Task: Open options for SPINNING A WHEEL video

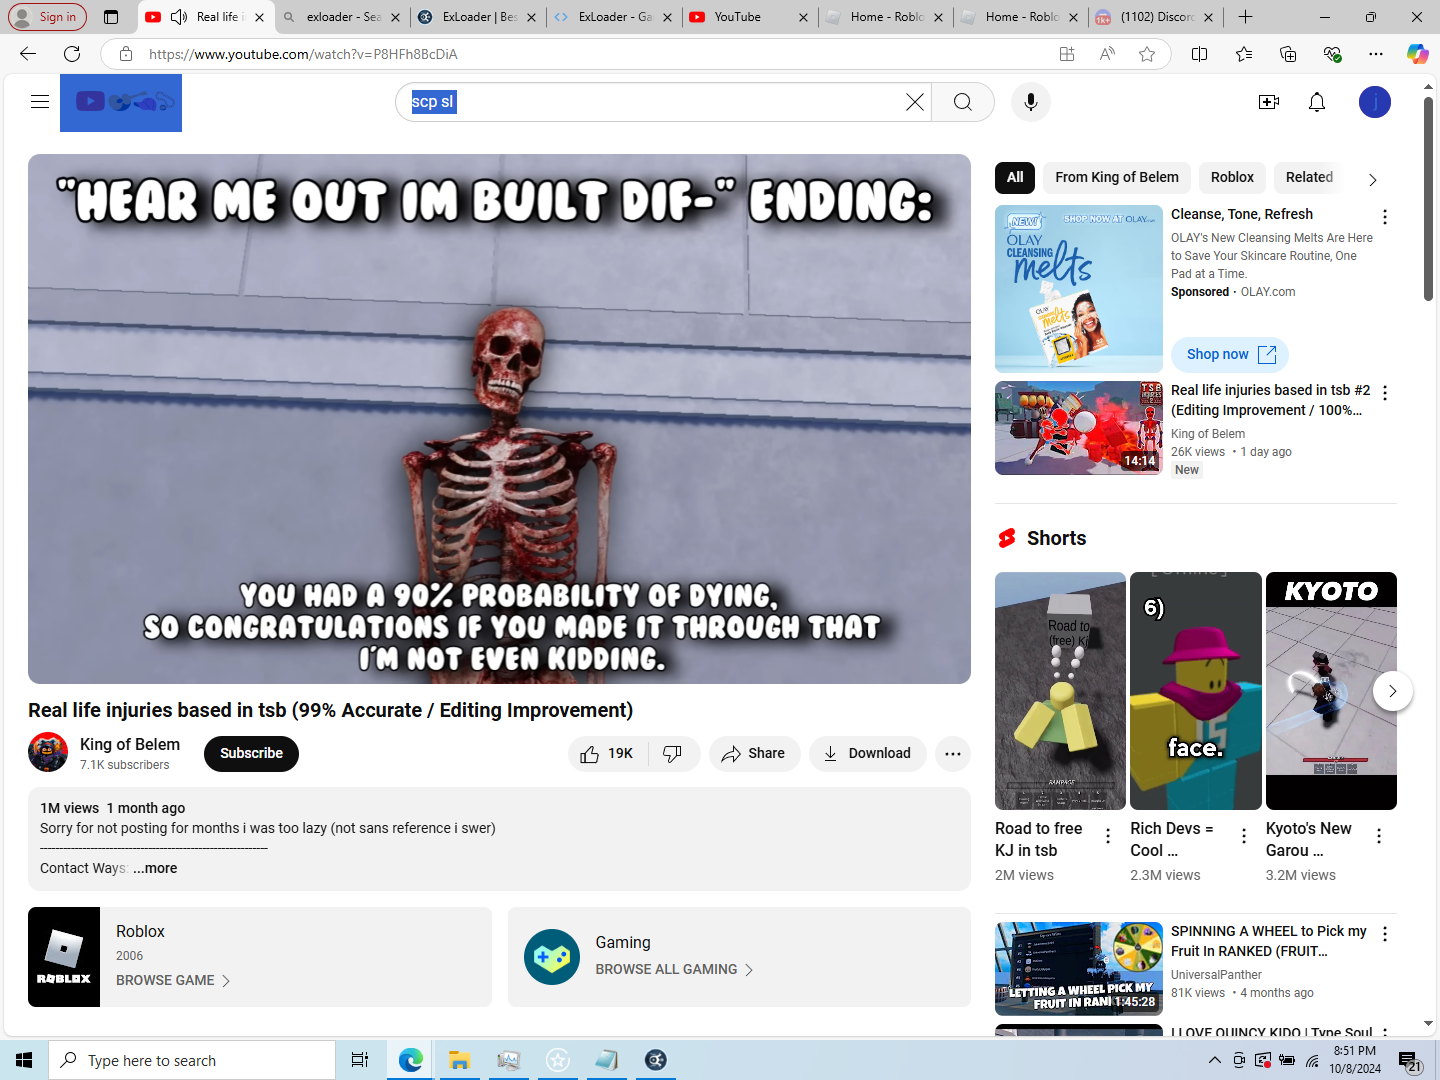Action: 1385,934
